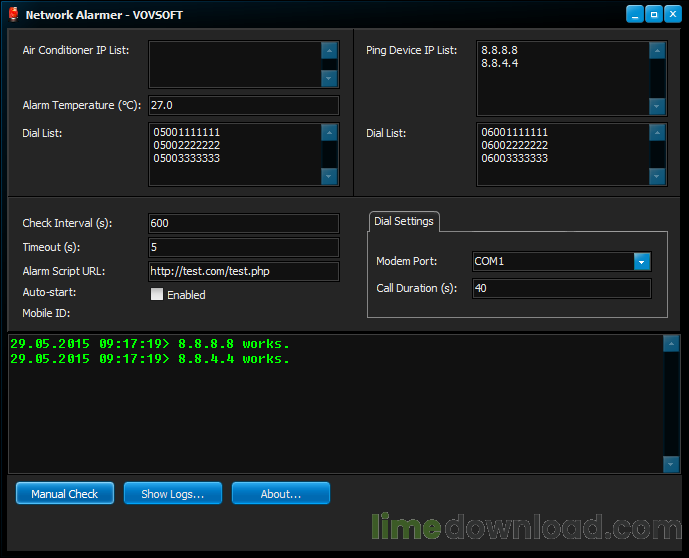This screenshot has width=689, height=558.
Task: Click the Alarm Temperature field
Action: click(243, 105)
